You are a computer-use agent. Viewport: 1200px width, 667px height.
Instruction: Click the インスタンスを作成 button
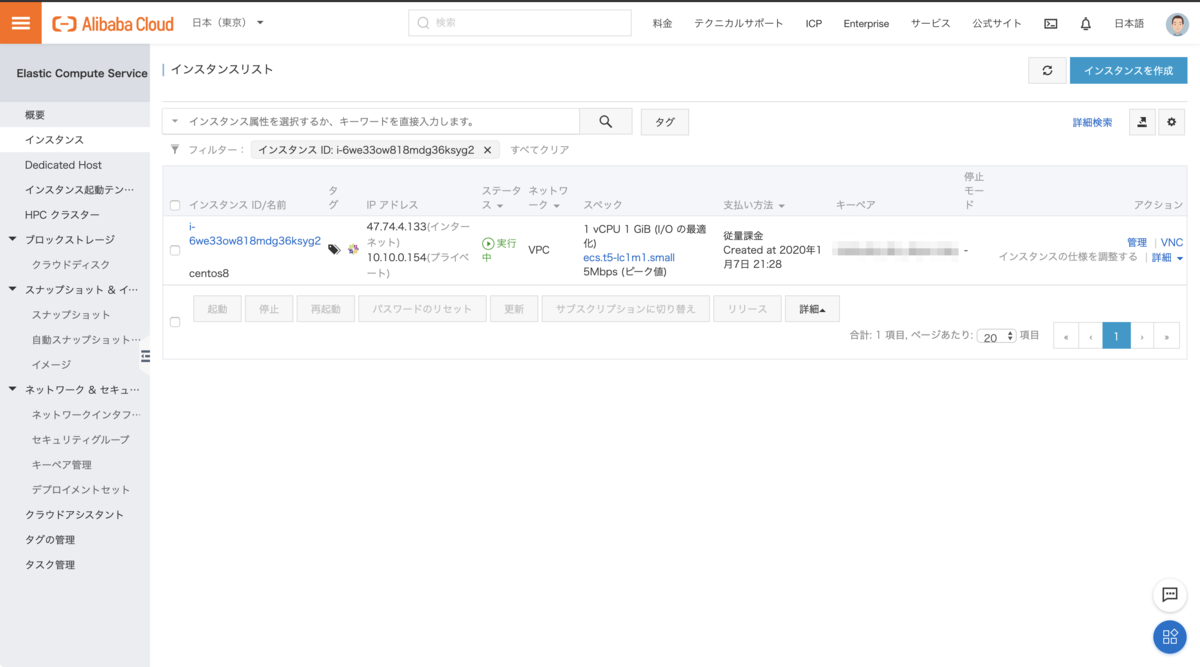1128,70
